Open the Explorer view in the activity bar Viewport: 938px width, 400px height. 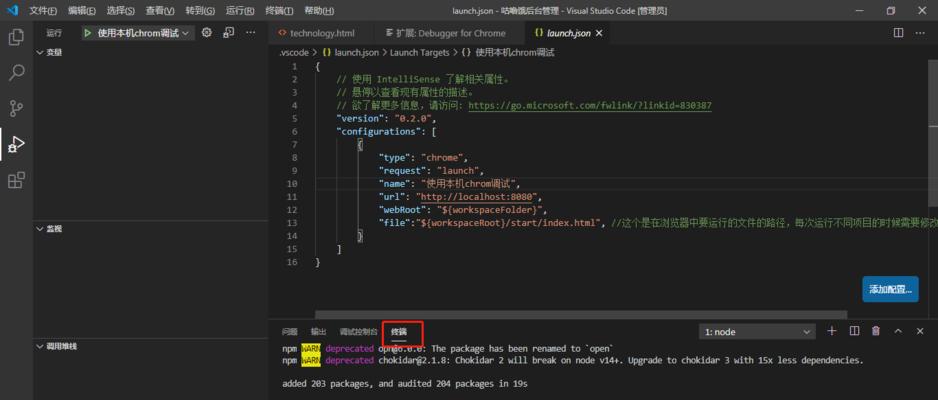pyautogui.click(x=16, y=37)
